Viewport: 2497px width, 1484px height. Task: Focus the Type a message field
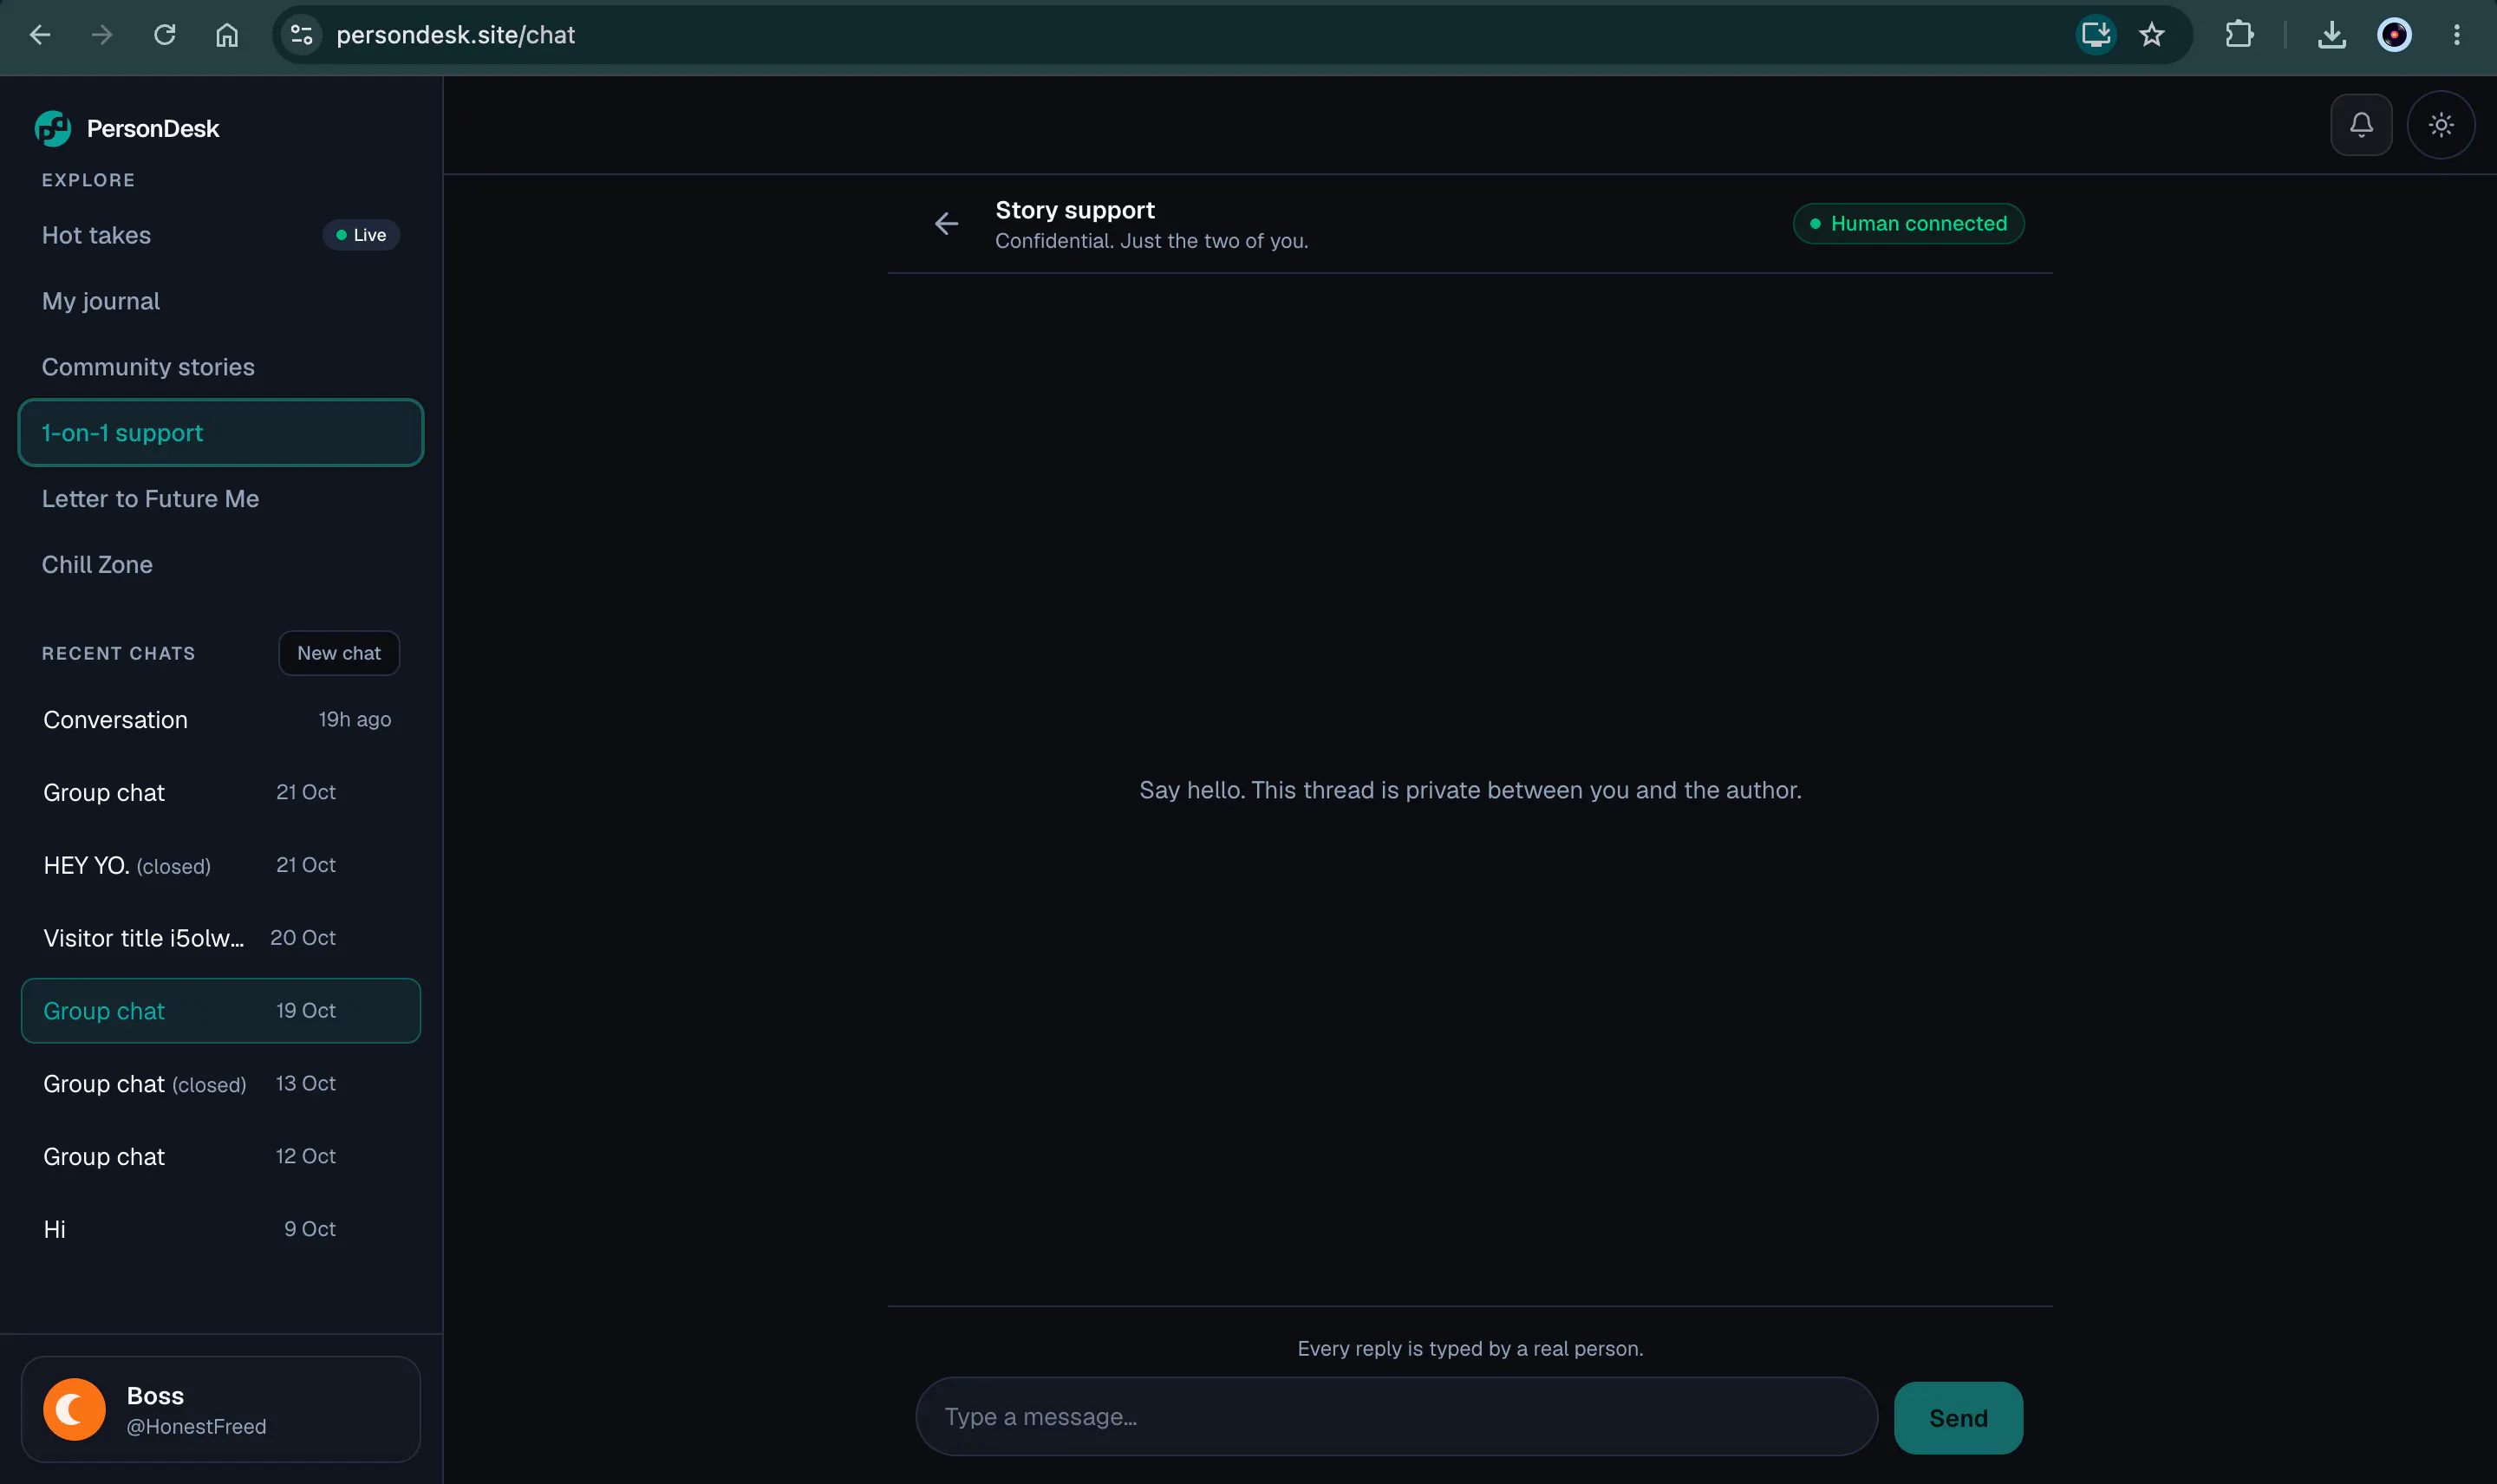tap(1396, 1417)
